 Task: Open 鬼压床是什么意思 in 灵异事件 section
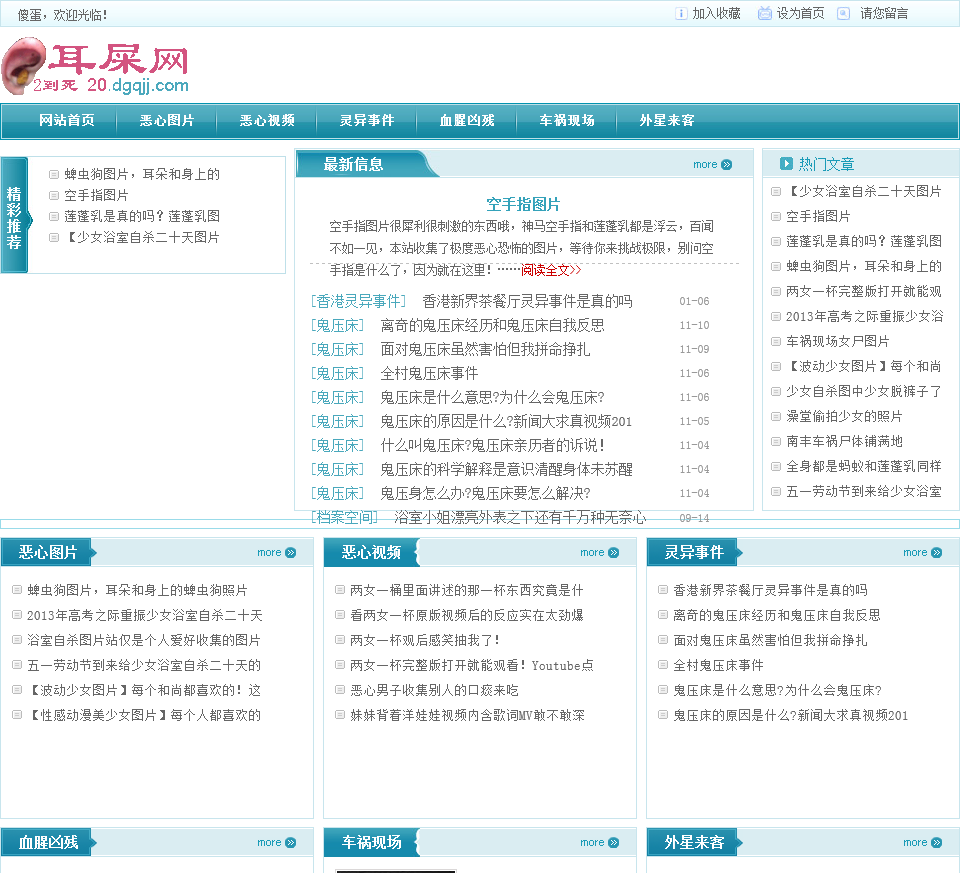pos(777,691)
